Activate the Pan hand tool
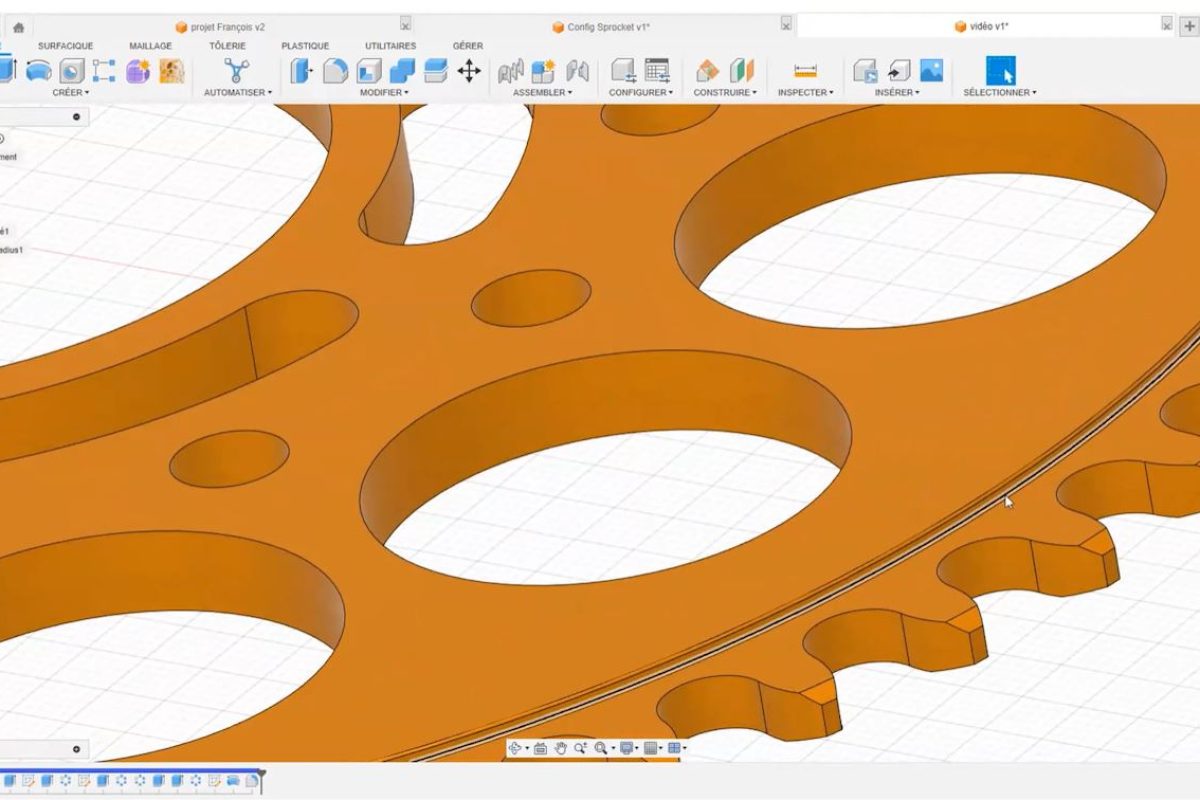The image size is (1200, 800). click(561, 748)
